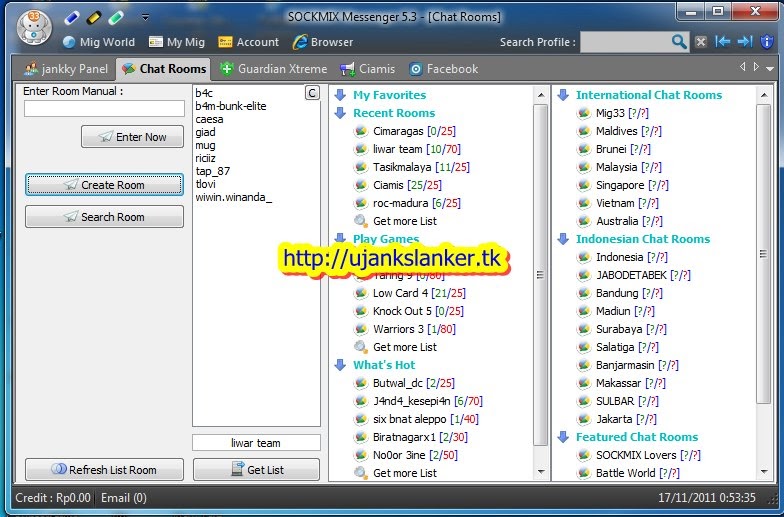The image size is (784, 517).
Task: Click the right-arrow navigation icon
Action: click(x=744, y=42)
